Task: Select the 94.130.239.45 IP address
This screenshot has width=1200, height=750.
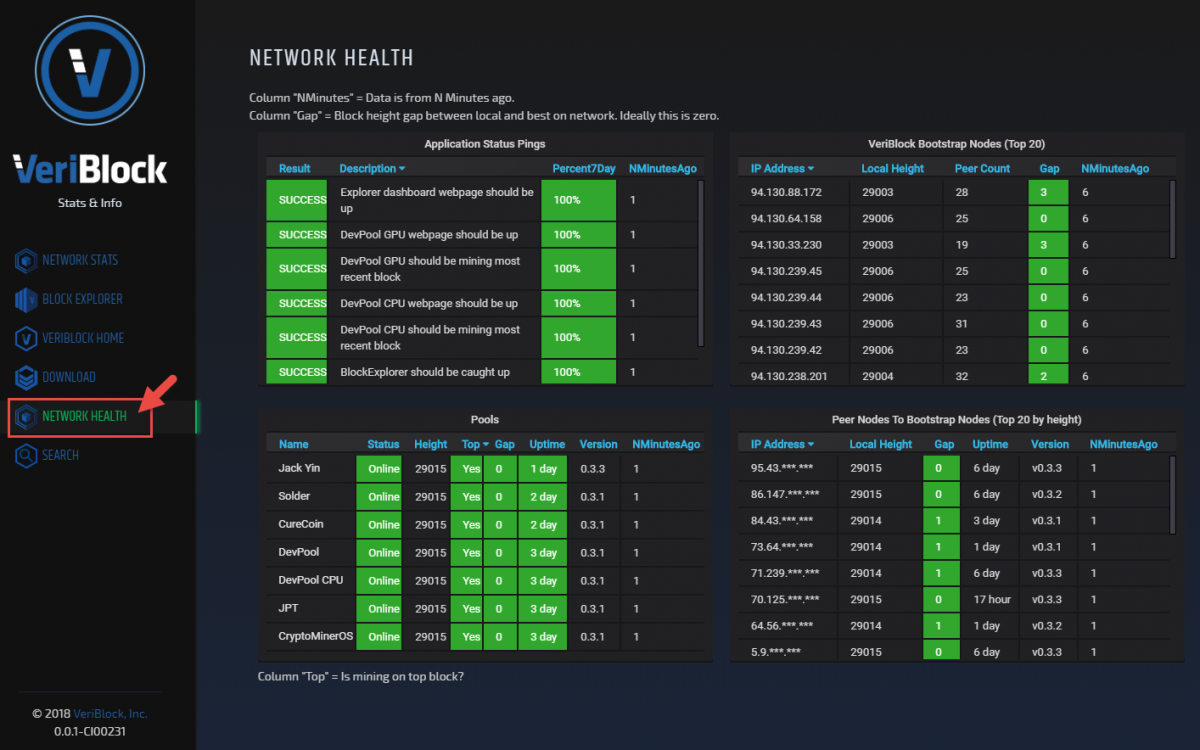Action: tap(786, 271)
